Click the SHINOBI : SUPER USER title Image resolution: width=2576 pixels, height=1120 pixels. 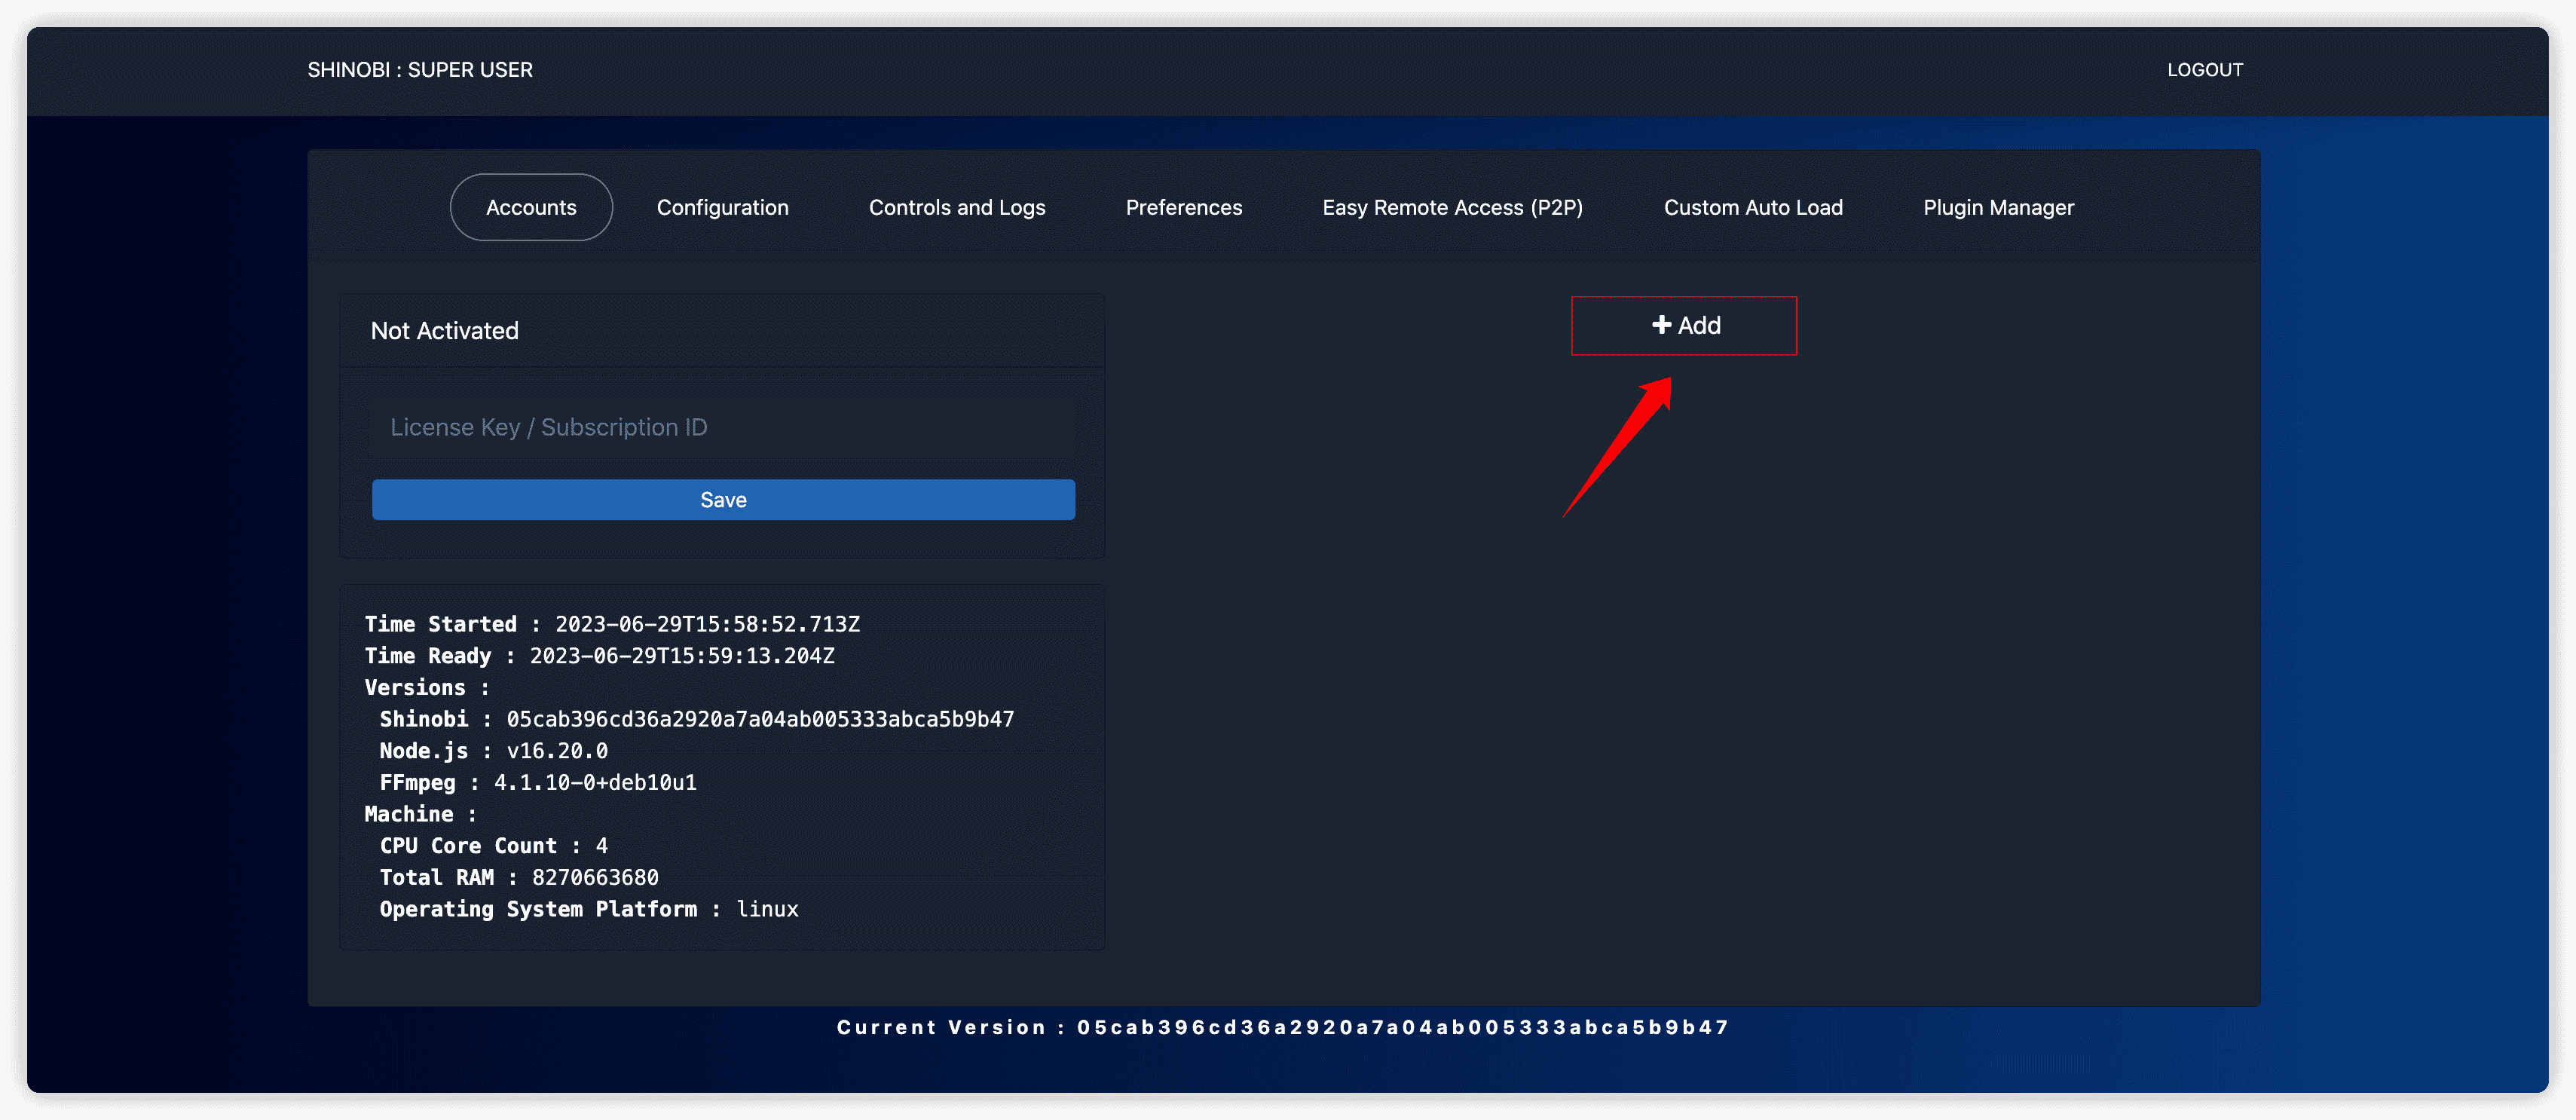(420, 70)
